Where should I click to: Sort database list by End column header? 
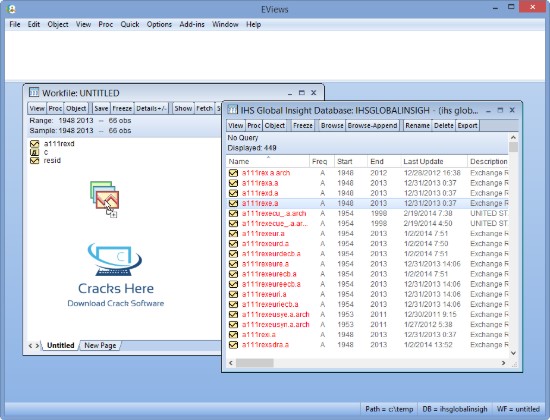coord(384,161)
